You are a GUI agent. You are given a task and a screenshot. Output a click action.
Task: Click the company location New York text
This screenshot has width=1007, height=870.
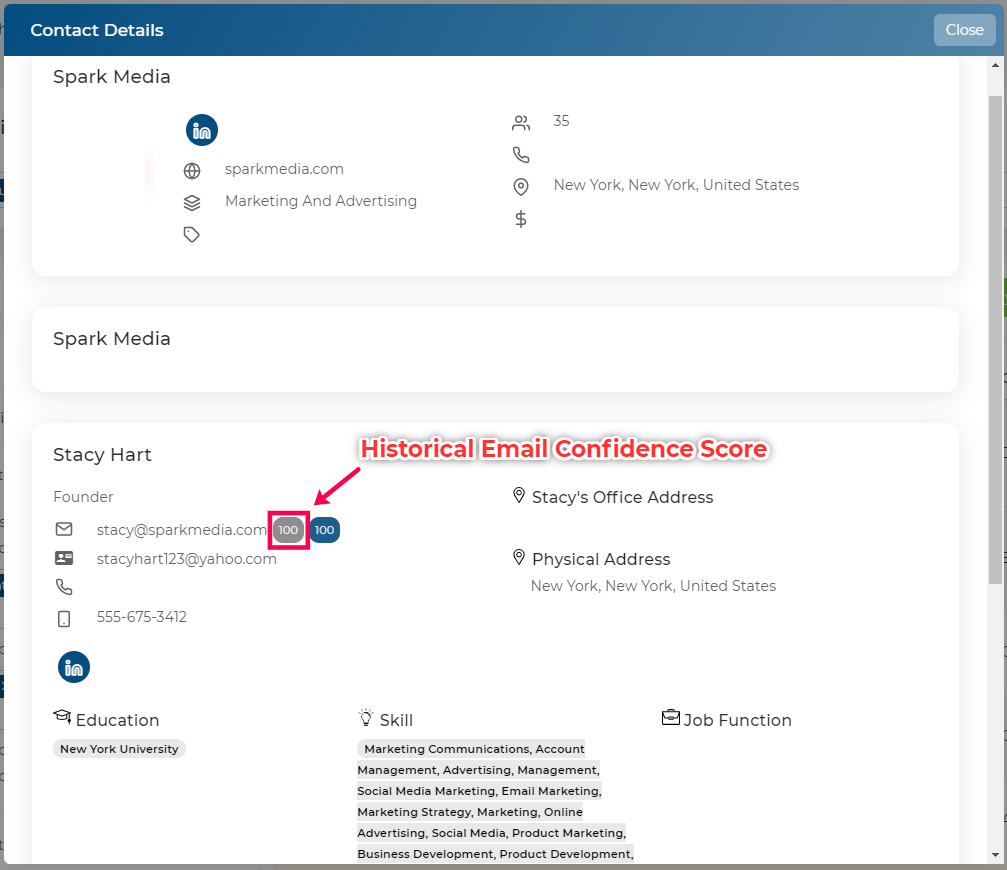[676, 185]
